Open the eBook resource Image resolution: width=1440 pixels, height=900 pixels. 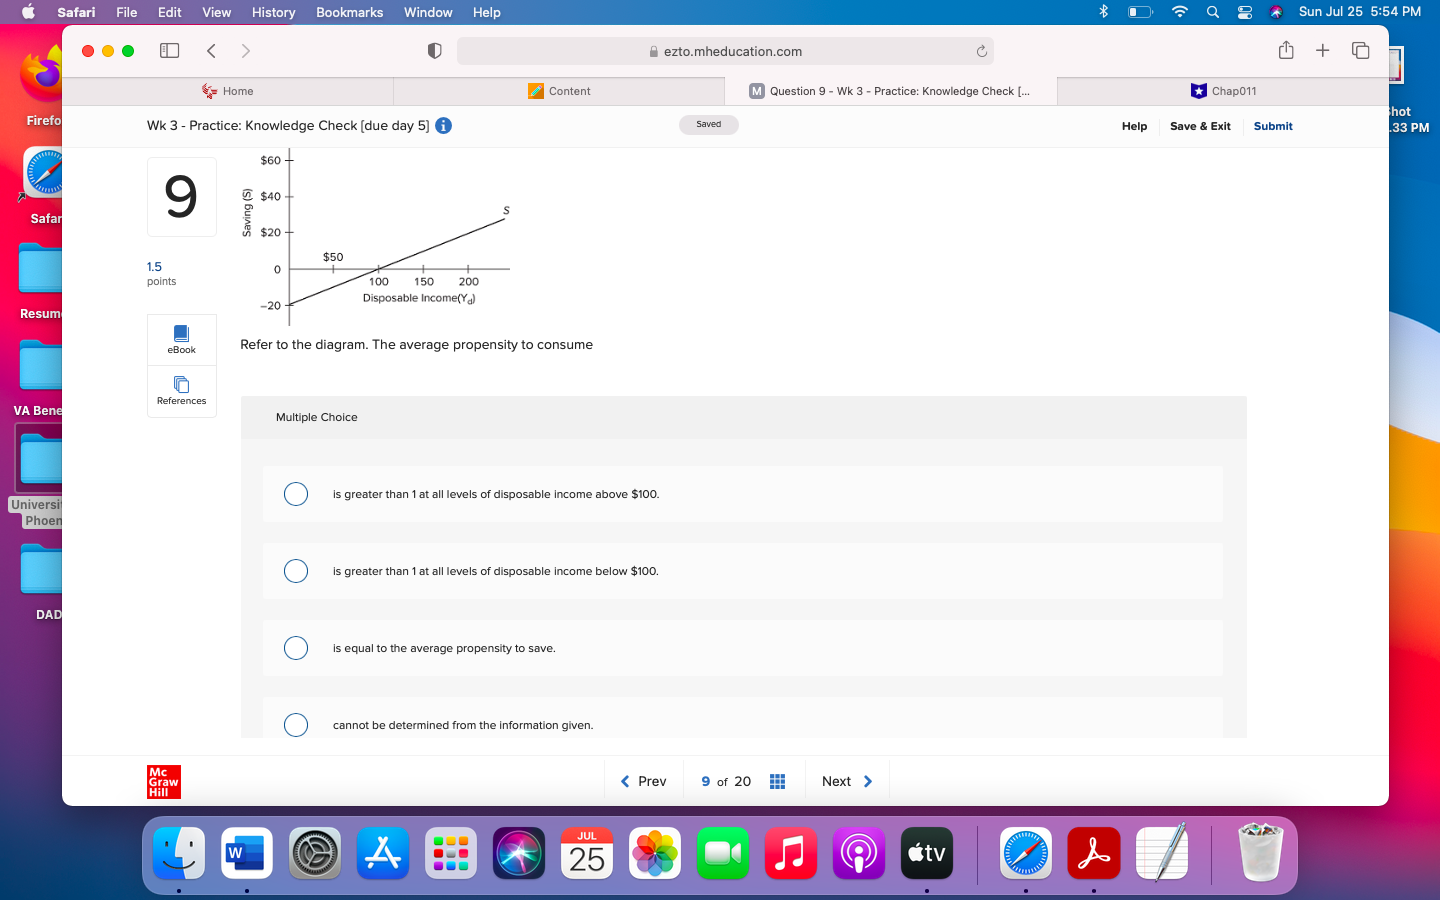click(181, 340)
